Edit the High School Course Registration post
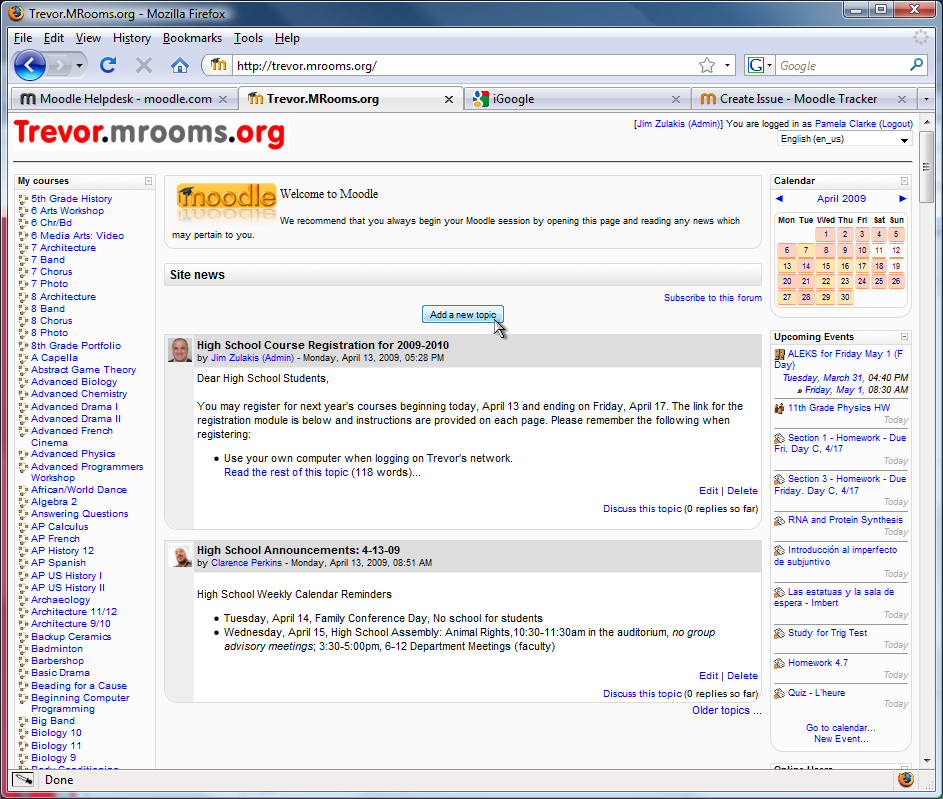Image resolution: width=943 pixels, height=799 pixels. (x=708, y=491)
